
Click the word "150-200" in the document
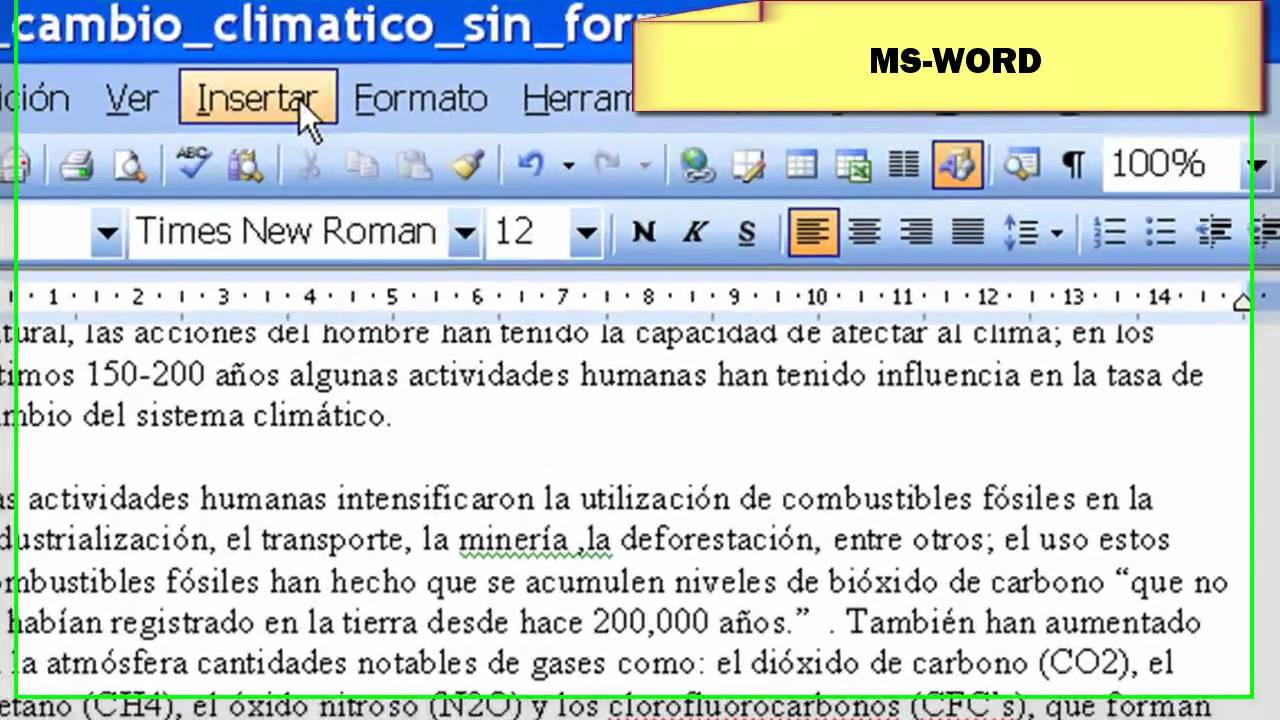tap(145, 375)
